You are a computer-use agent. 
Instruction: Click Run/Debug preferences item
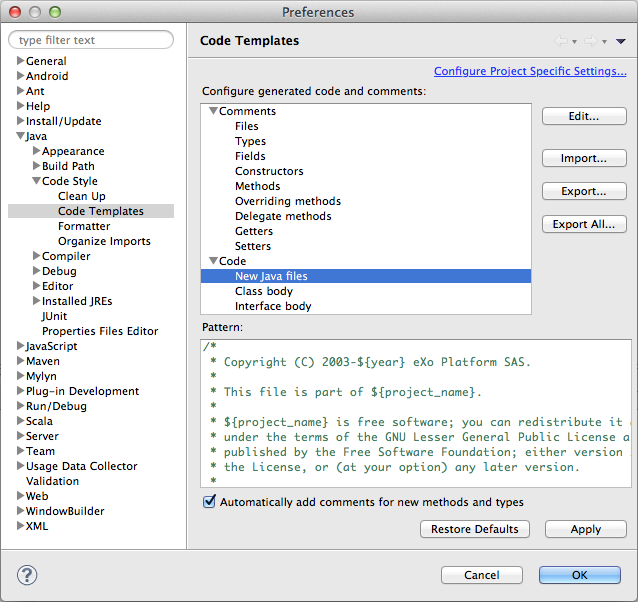pos(57,406)
